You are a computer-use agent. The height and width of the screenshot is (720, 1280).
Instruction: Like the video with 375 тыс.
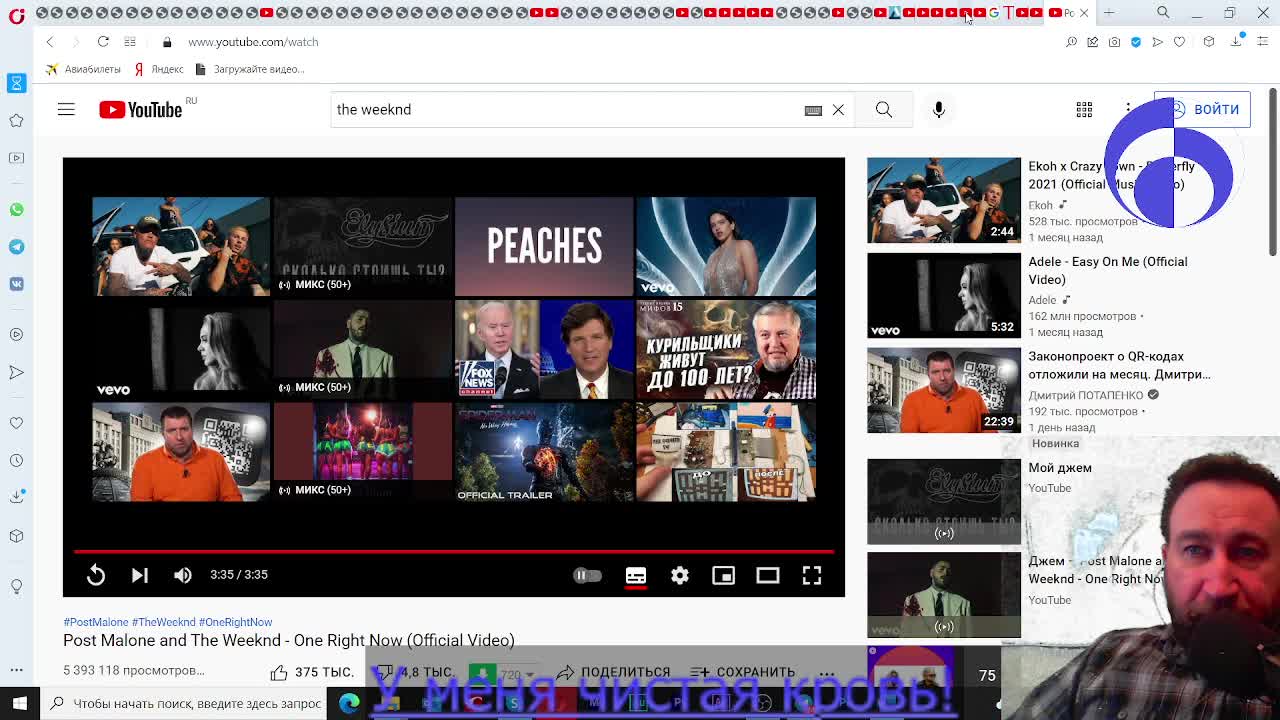(x=311, y=672)
